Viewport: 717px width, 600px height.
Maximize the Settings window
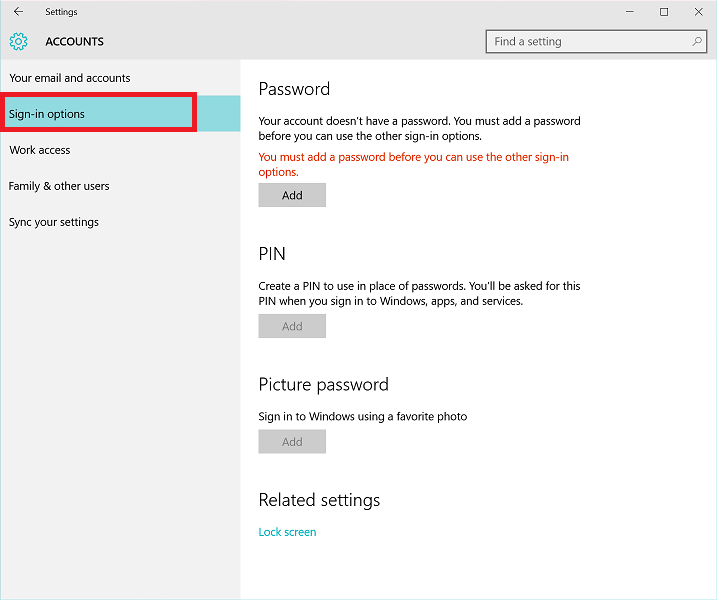point(664,12)
